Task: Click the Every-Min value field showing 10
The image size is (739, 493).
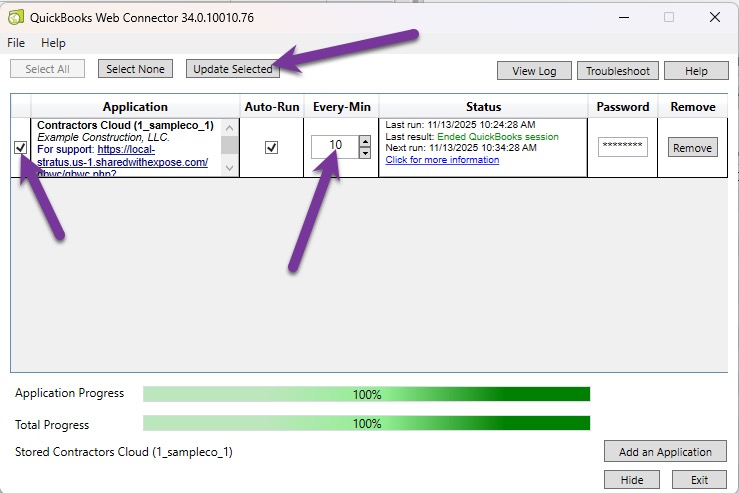Action: pos(335,147)
